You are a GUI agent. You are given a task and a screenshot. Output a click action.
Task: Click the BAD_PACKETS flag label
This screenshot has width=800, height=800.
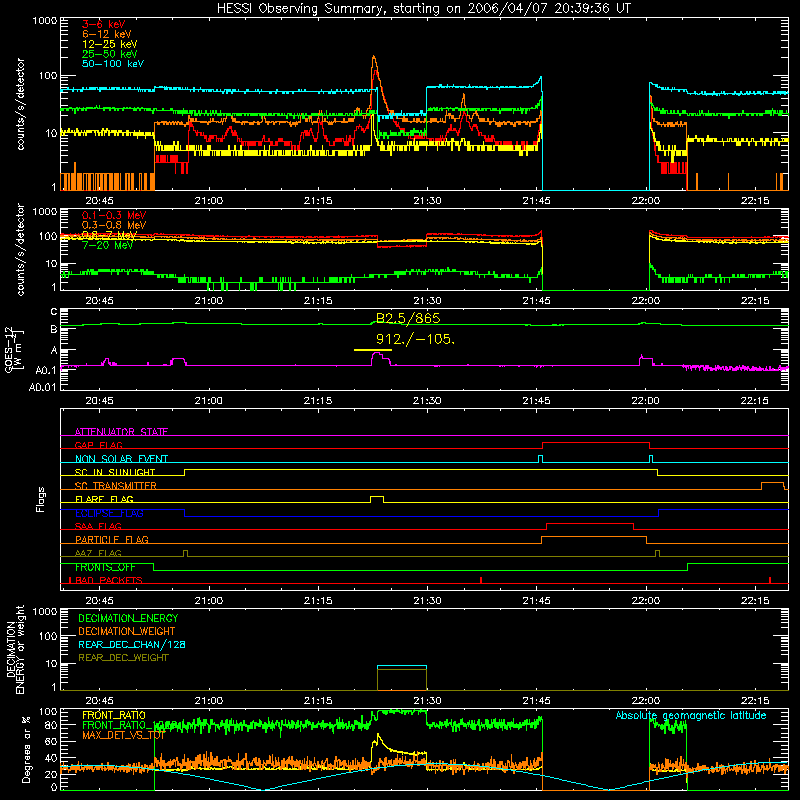point(109,580)
